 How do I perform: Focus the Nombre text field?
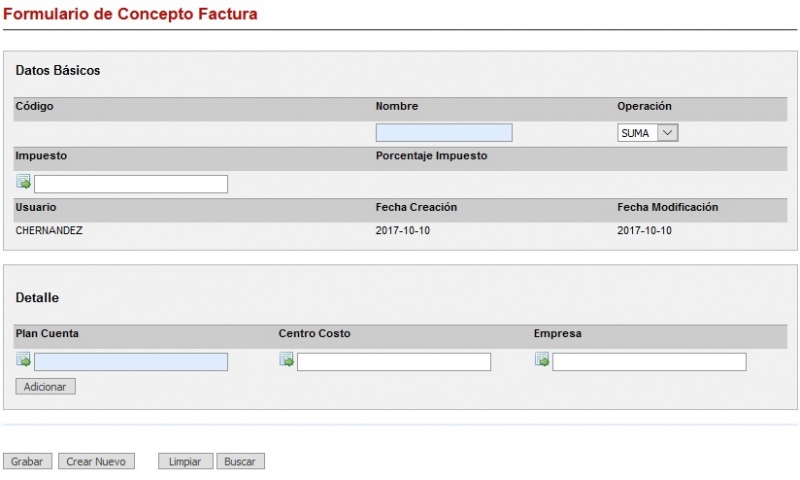tap(443, 133)
